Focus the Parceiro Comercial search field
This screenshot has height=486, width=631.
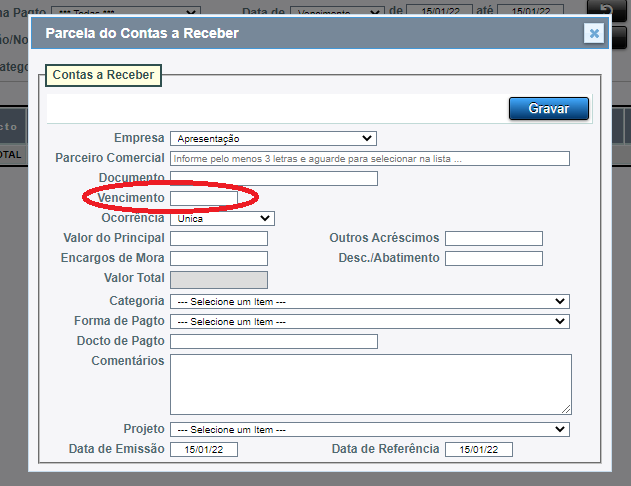coord(369,159)
